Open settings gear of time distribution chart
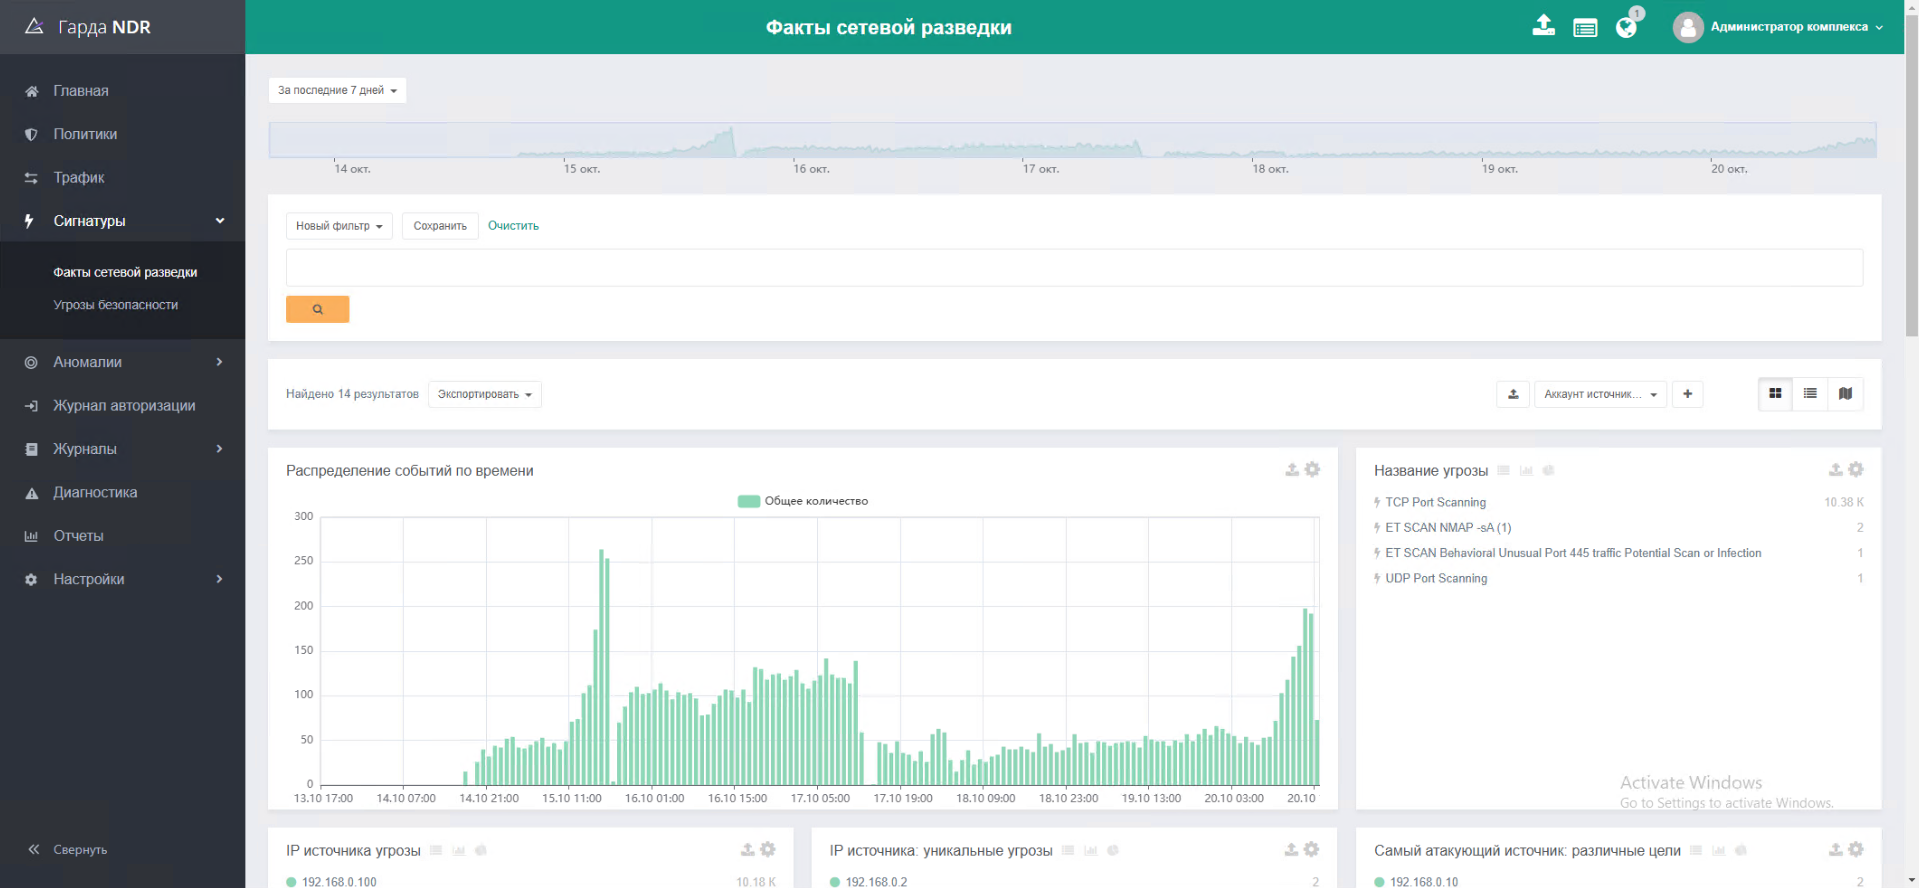The height and width of the screenshot is (888, 1919). (1312, 469)
